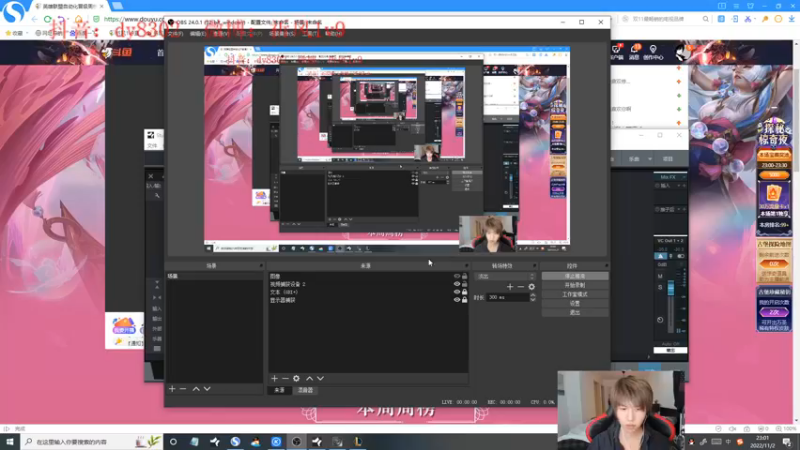Viewport: 800px width, 450px height.
Task: Select 视频捕获设备 2 source row
Action: pyautogui.click(x=368, y=284)
